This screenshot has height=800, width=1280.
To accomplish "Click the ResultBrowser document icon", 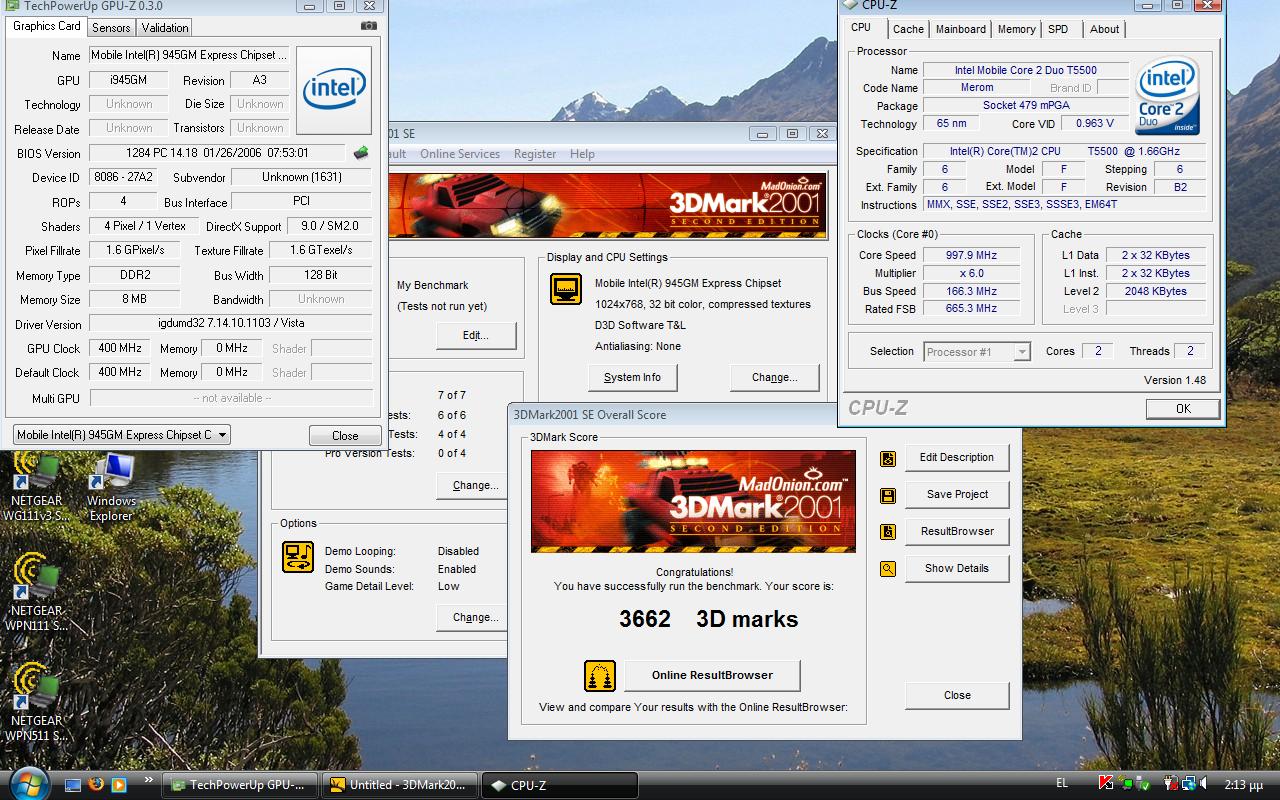I will (x=887, y=532).
